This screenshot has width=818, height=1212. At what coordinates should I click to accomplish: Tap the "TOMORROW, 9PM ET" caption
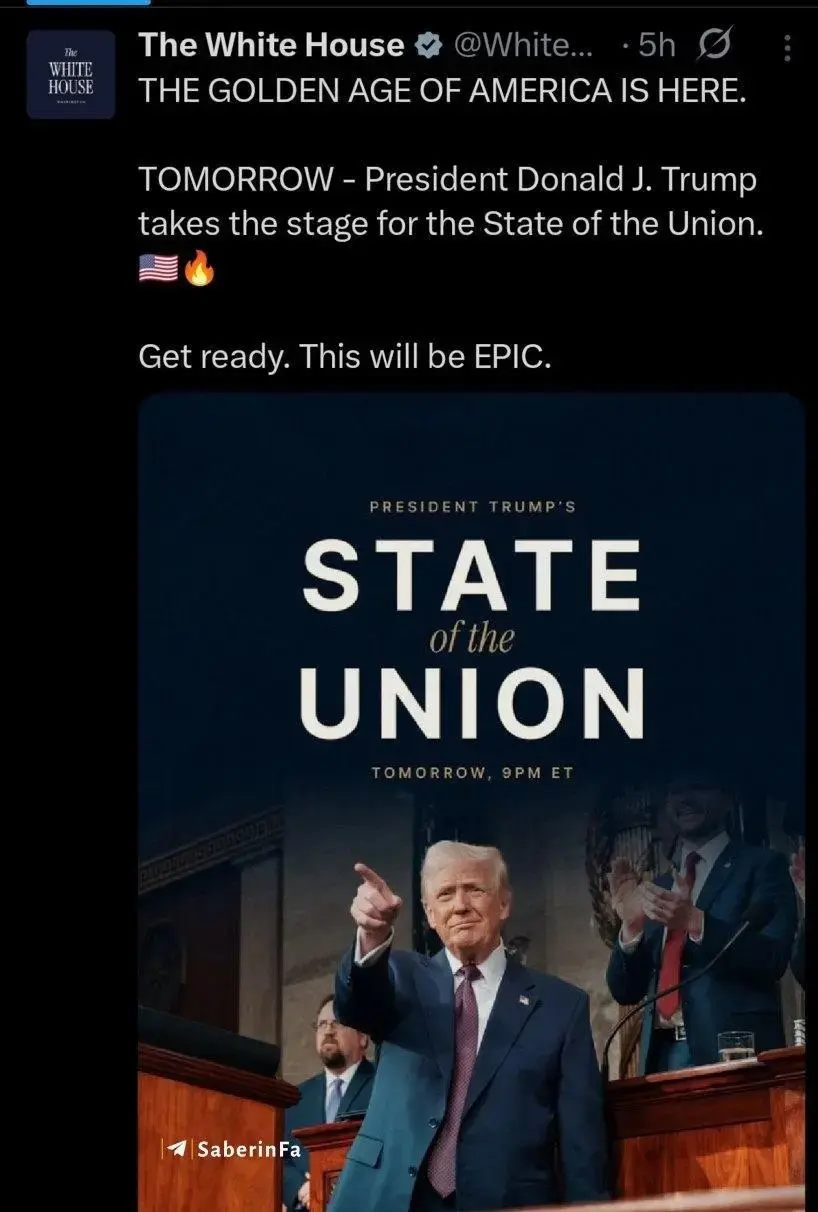point(471,773)
